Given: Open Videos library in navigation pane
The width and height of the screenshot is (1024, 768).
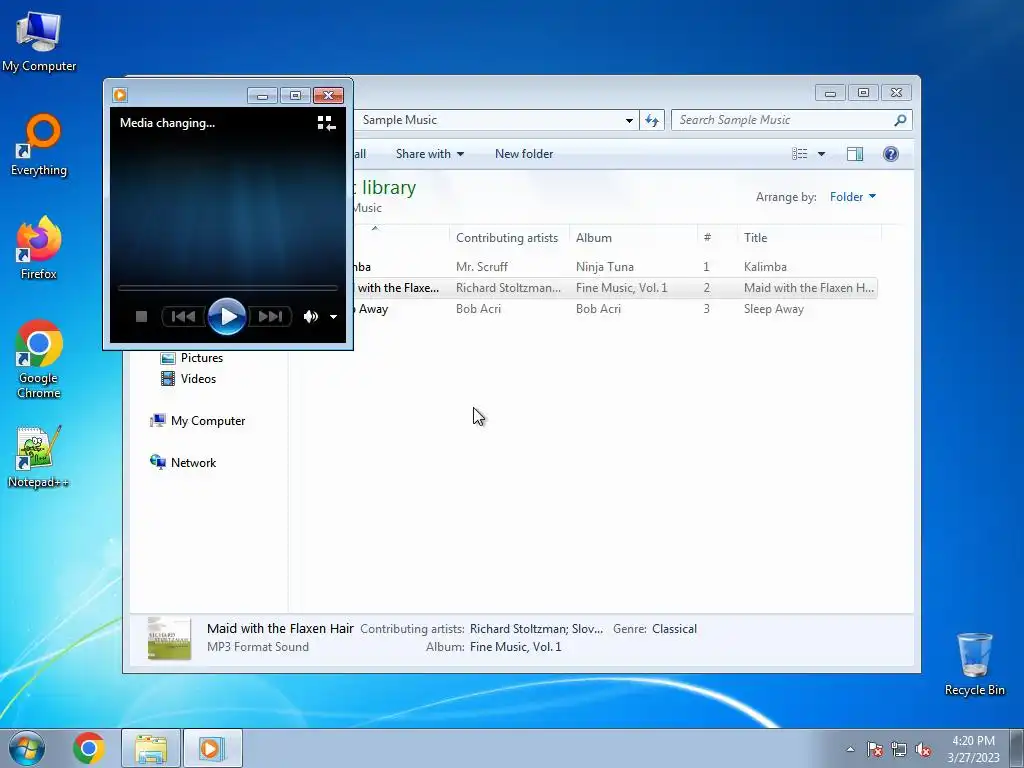Looking at the screenshot, I should pos(188,379).
